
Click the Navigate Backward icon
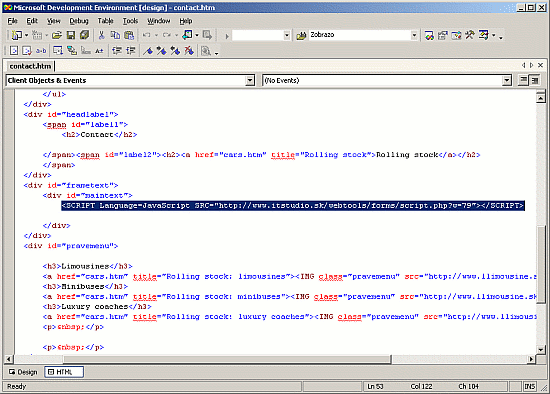click(188, 35)
